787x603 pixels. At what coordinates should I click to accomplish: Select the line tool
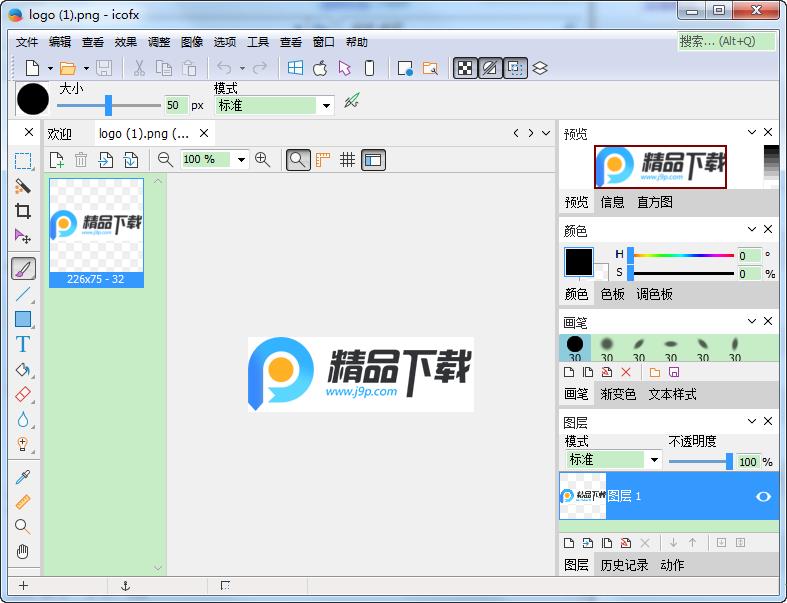[23, 294]
